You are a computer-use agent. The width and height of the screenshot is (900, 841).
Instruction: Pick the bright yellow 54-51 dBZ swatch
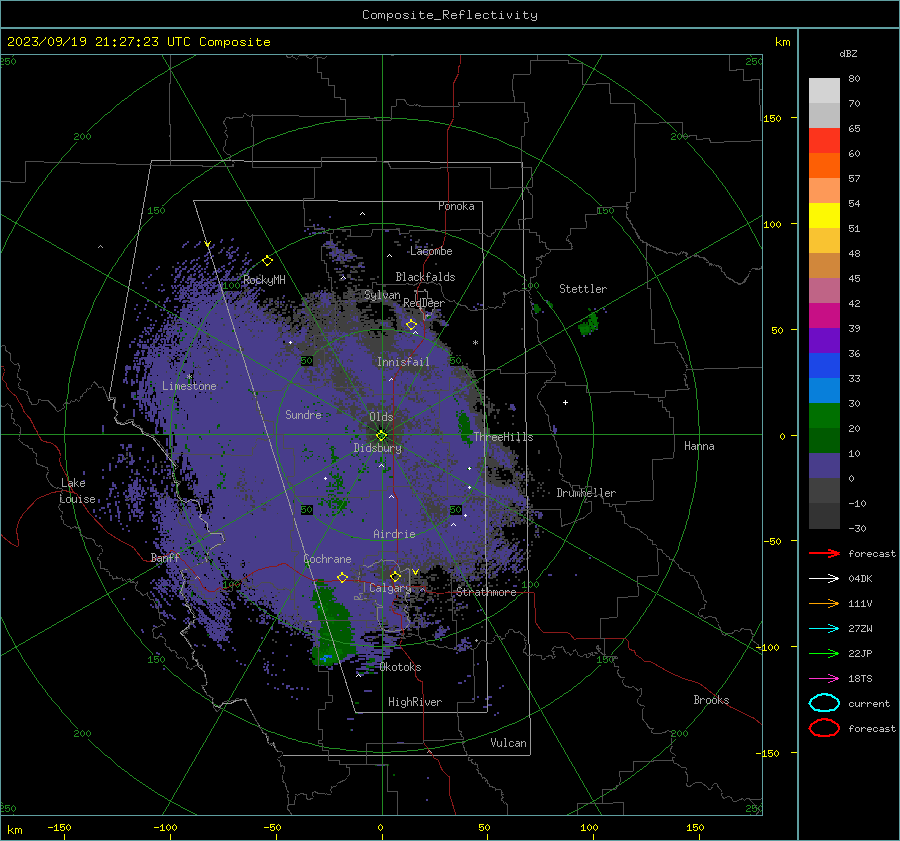coord(824,216)
